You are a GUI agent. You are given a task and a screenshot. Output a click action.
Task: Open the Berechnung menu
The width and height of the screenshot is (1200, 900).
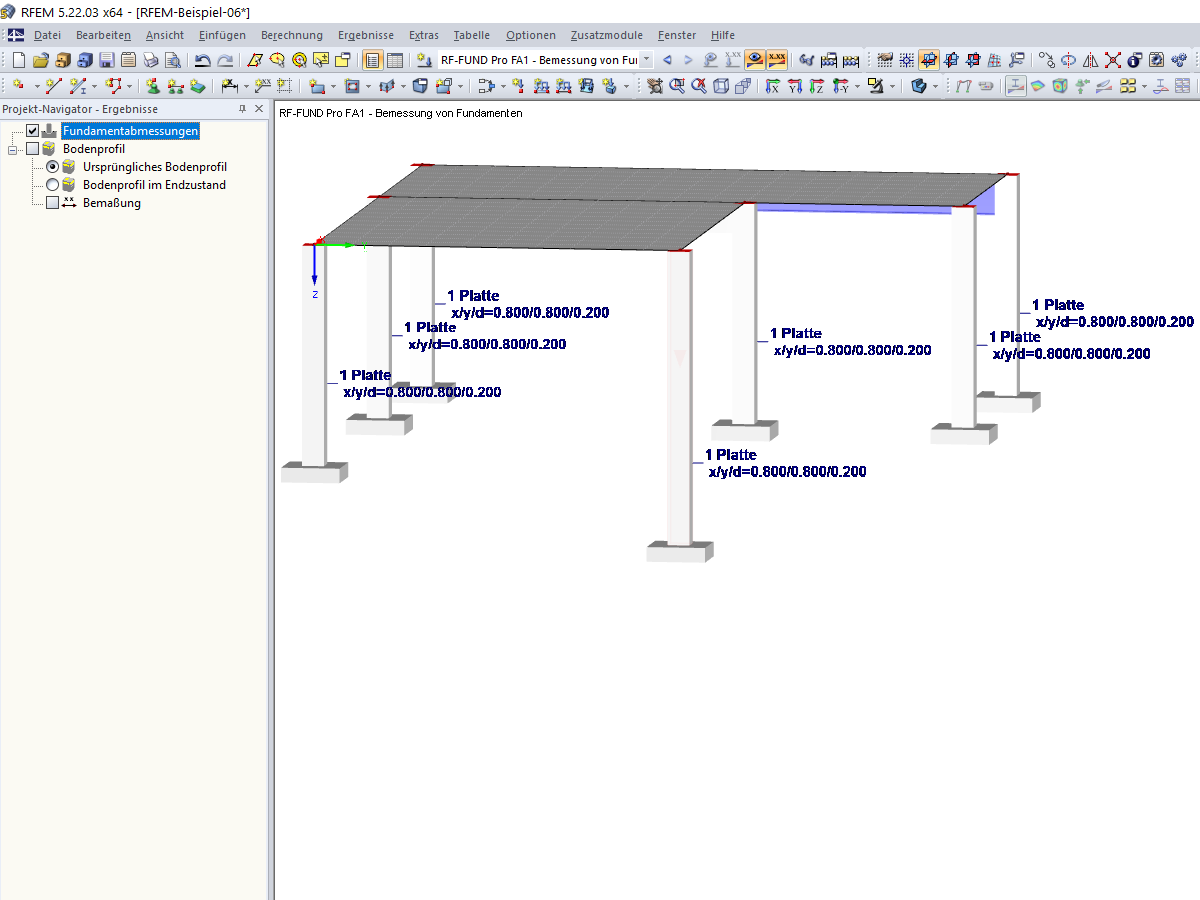[x=292, y=35]
